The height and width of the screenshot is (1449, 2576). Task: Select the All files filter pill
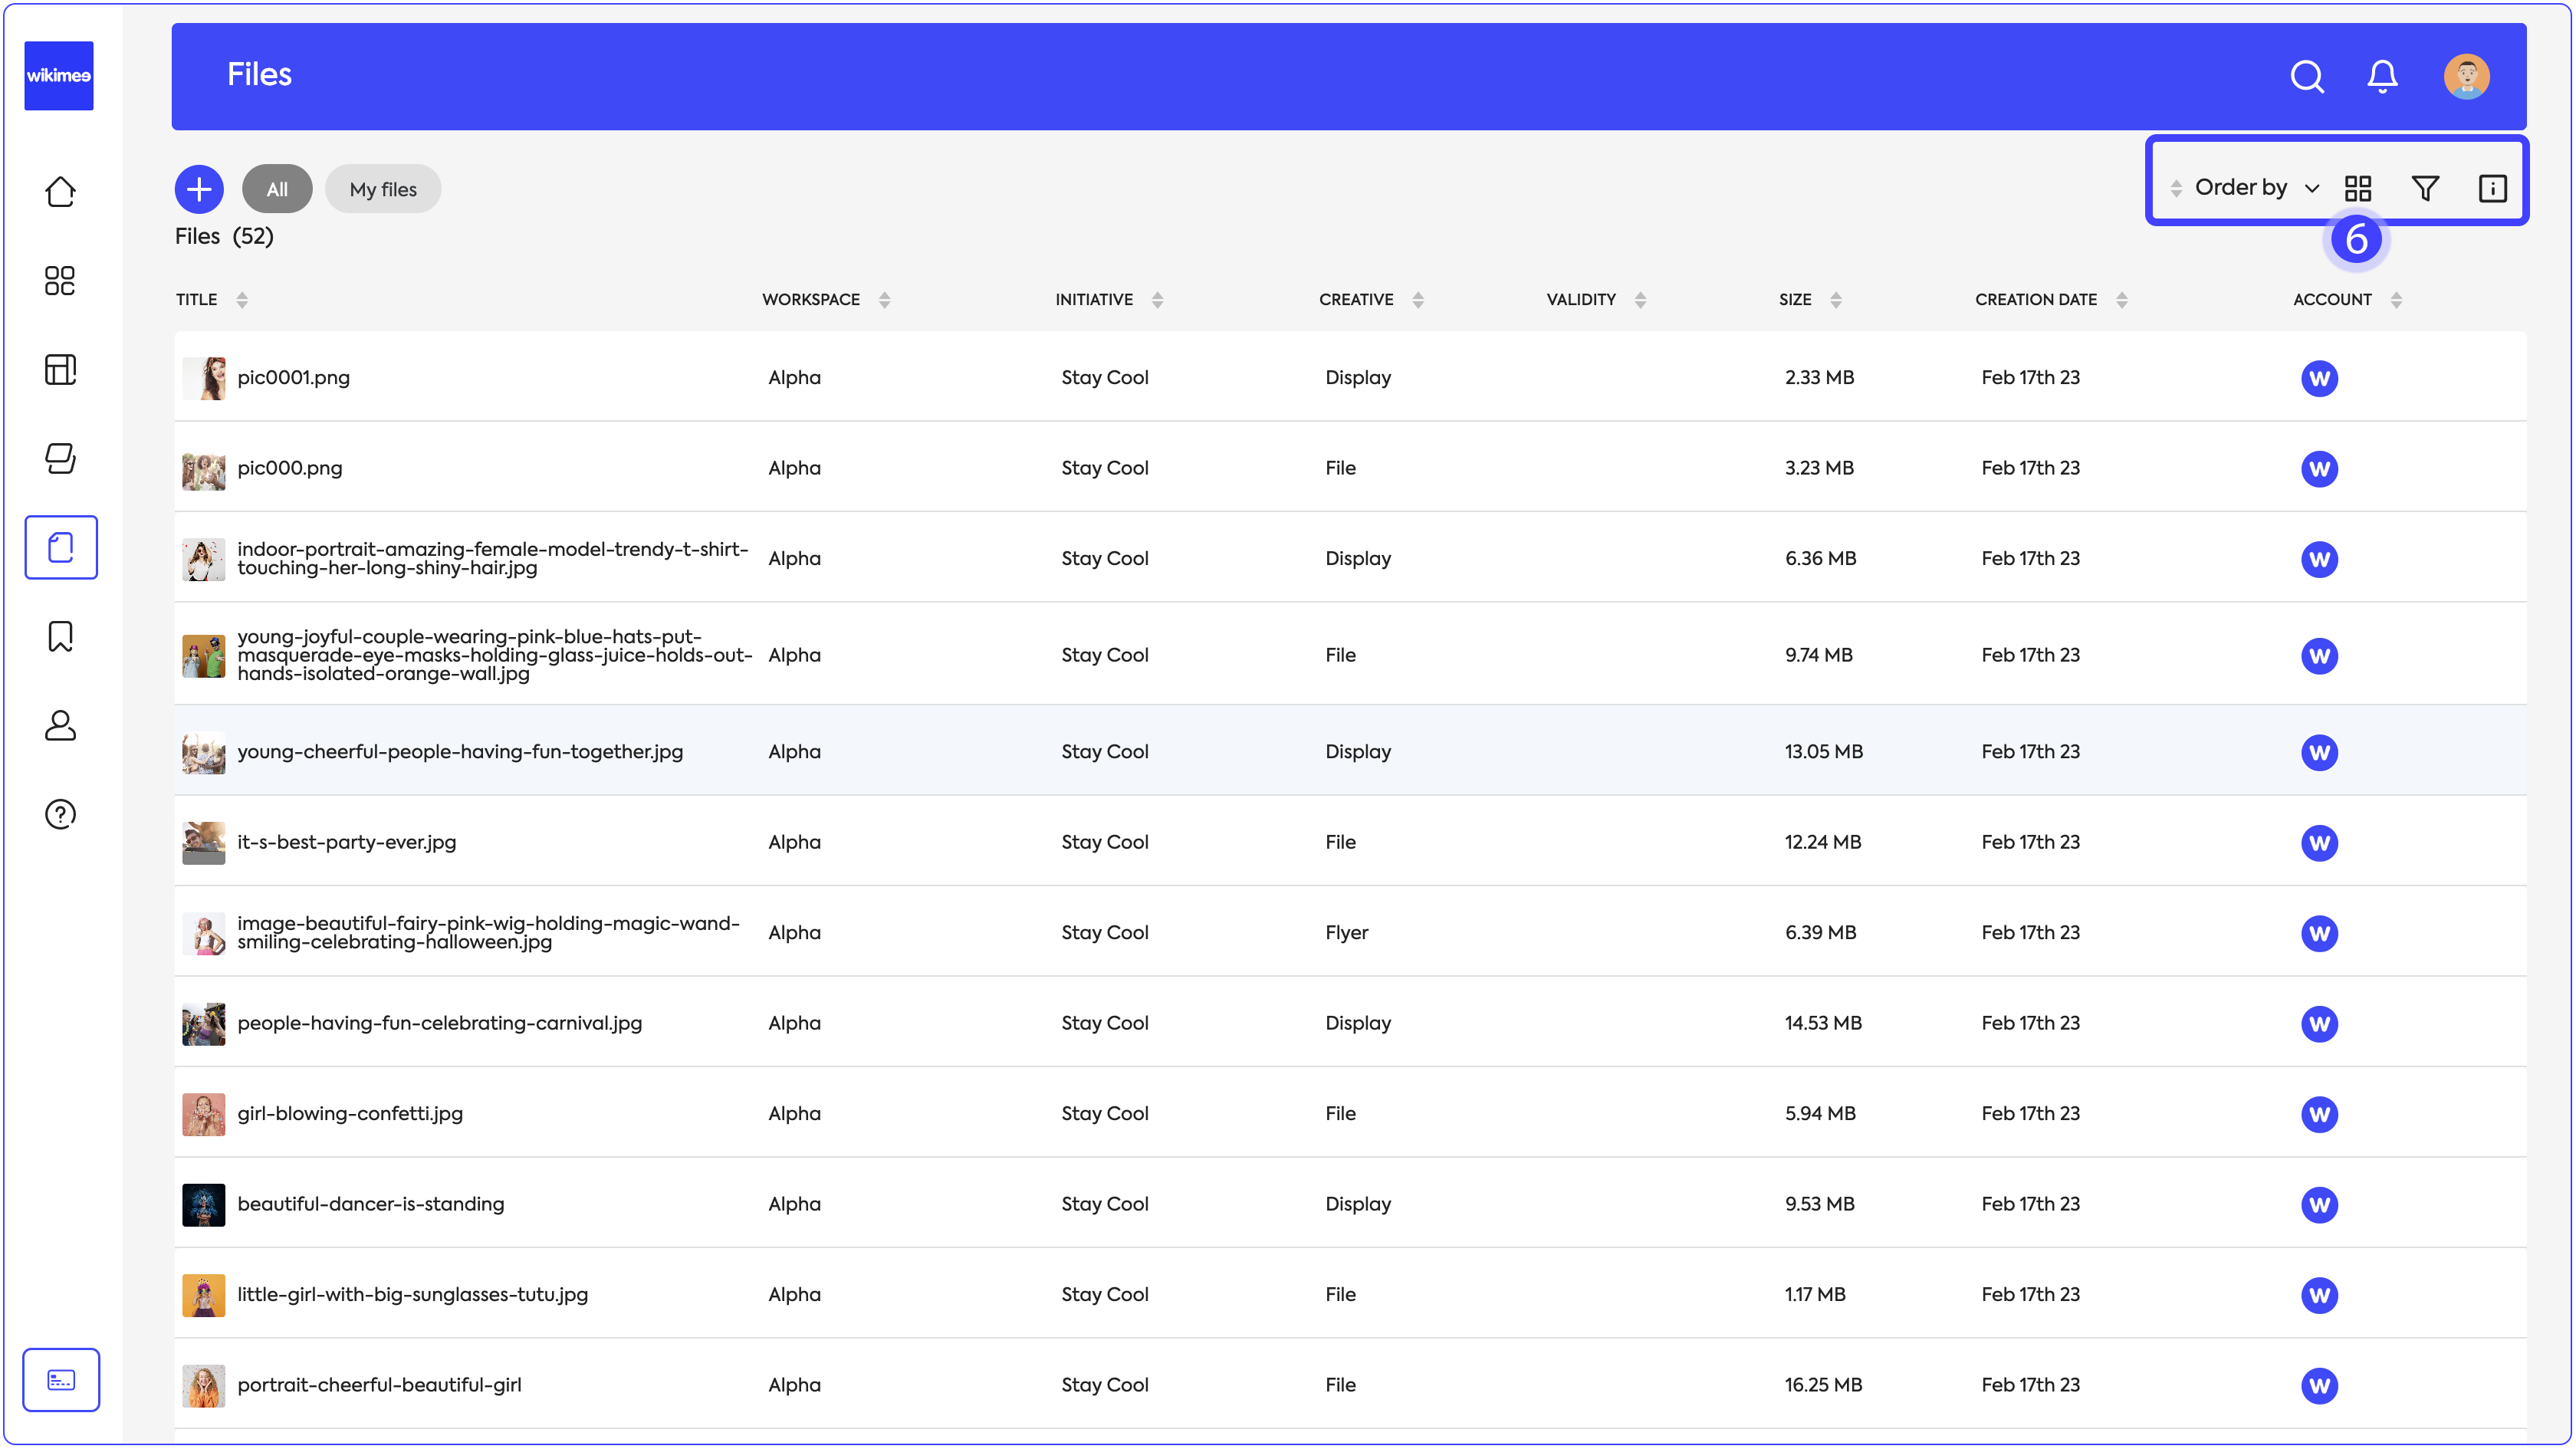pyautogui.click(x=277, y=189)
